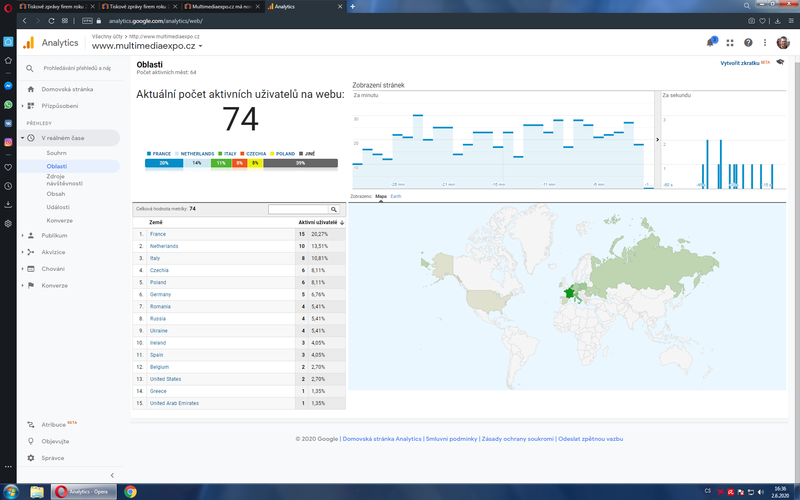The width and height of the screenshot is (800, 500).
Task: Open Opera sidebar downloads icon
Action: coord(8,205)
